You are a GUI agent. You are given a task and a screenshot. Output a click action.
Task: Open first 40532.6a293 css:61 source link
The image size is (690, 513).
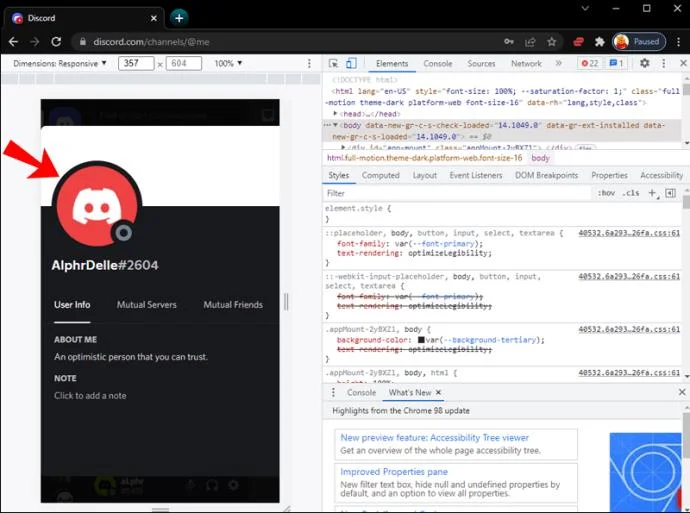[x=629, y=233]
